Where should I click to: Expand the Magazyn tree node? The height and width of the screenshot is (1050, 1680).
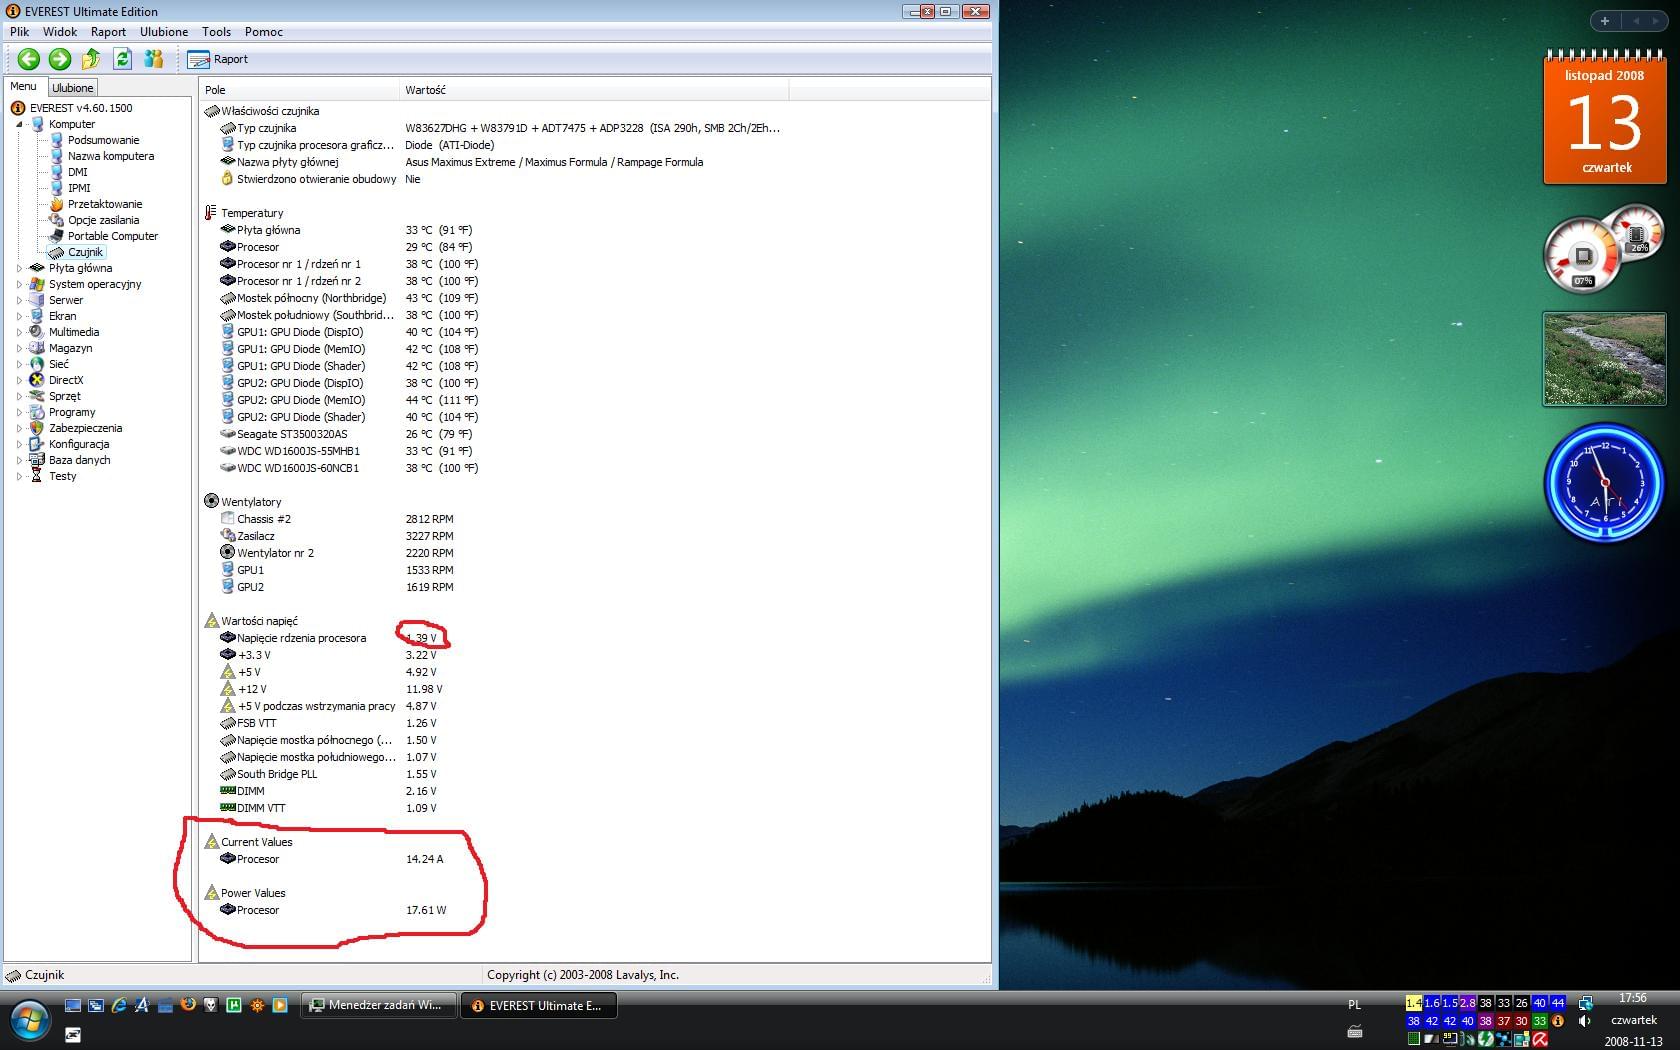[19, 348]
